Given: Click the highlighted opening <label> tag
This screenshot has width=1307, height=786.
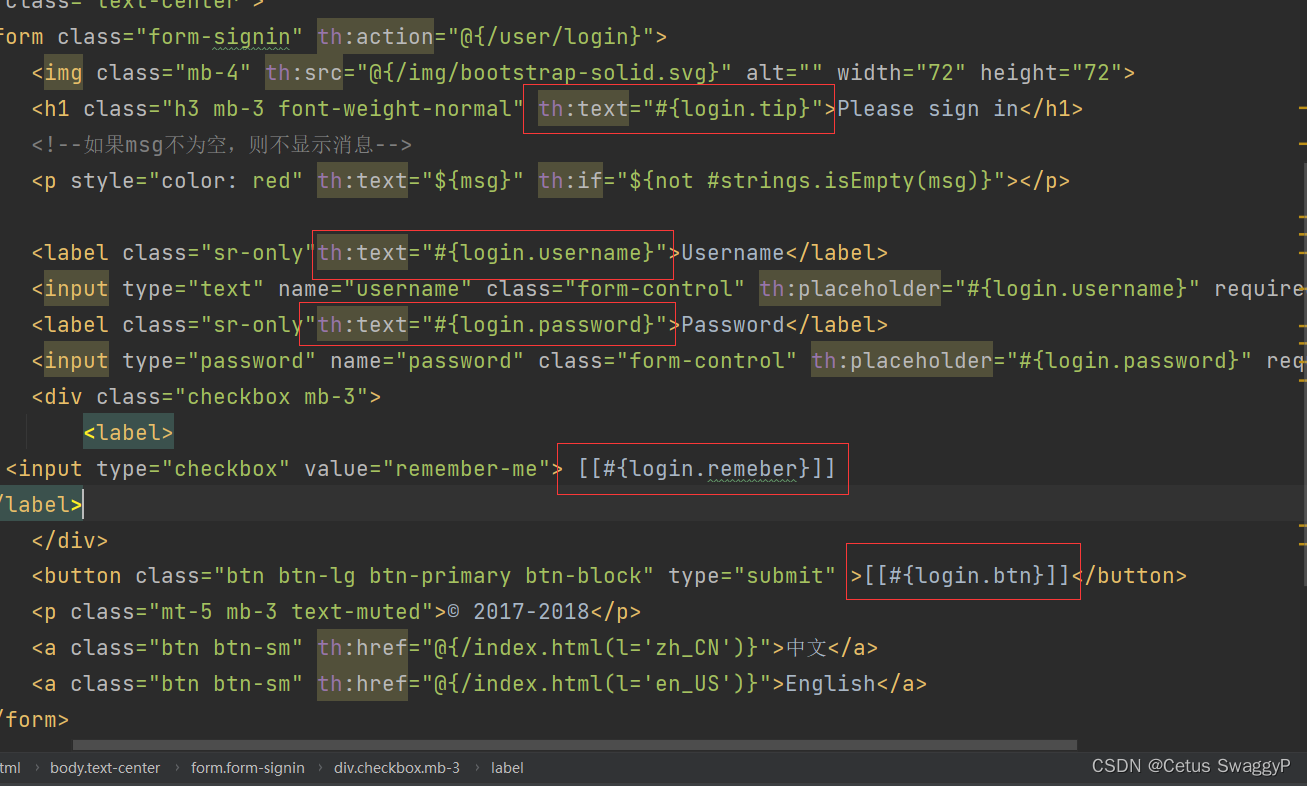Looking at the screenshot, I should click(x=129, y=433).
